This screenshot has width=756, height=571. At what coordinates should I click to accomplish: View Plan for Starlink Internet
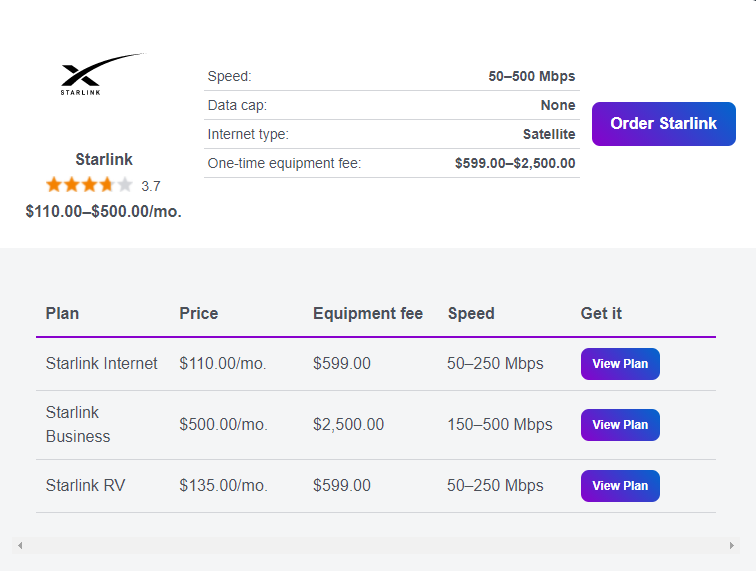(620, 364)
